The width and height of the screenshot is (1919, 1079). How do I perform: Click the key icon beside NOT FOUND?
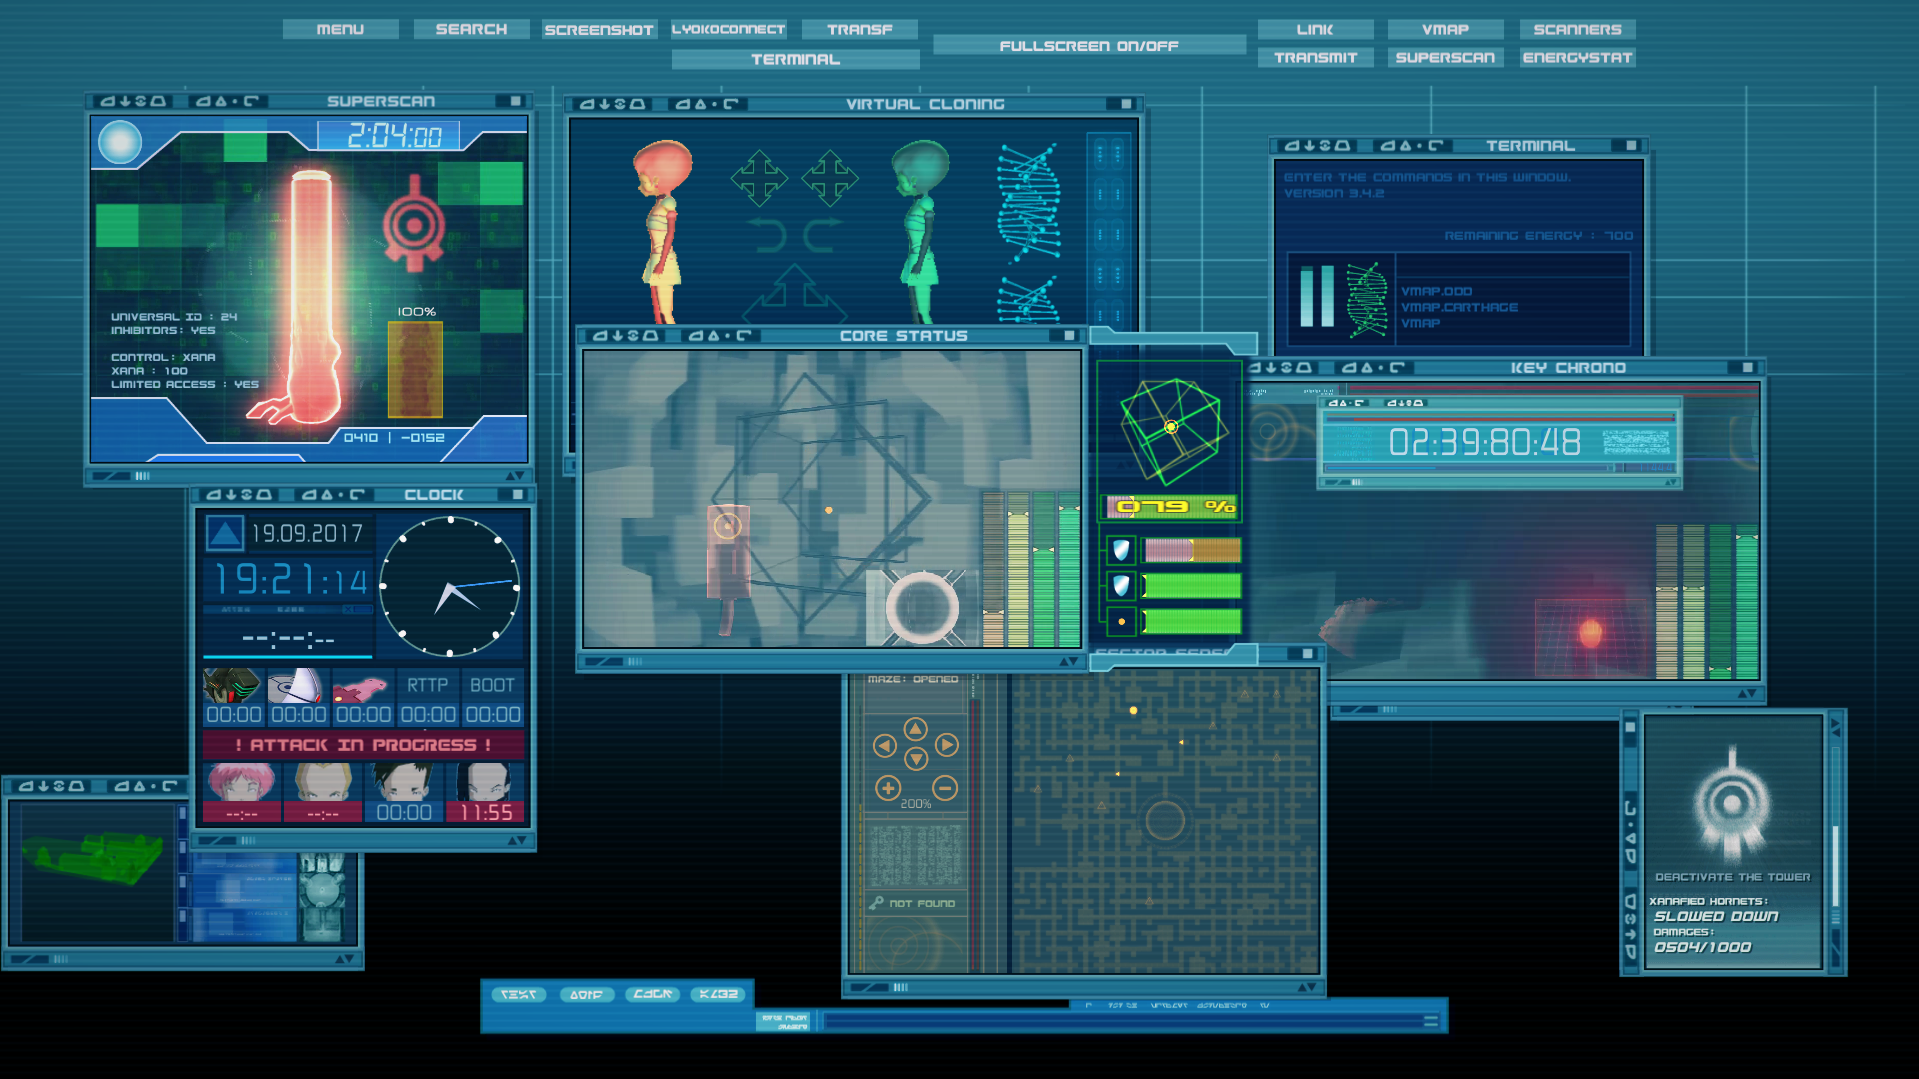876,903
